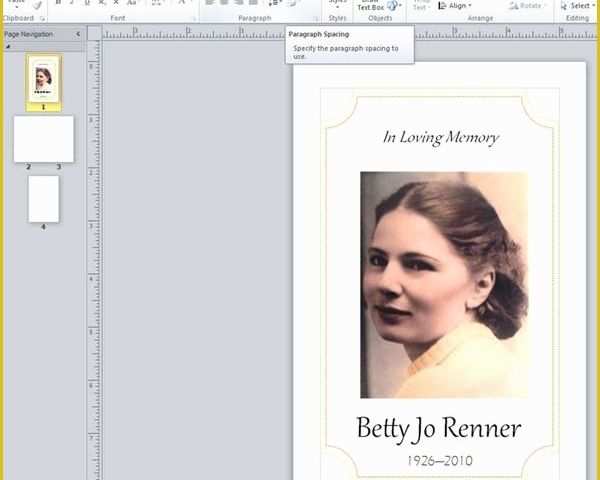Click the 'Betty Jo Renner' name text
This screenshot has width=600, height=480.
point(439,429)
